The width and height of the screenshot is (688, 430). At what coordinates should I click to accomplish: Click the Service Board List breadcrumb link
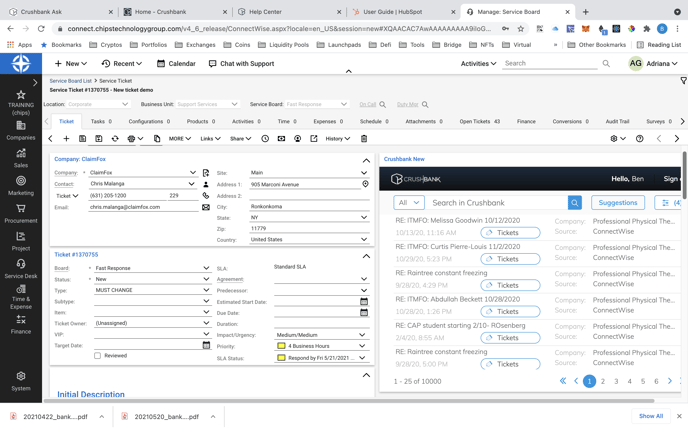tap(70, 81)
